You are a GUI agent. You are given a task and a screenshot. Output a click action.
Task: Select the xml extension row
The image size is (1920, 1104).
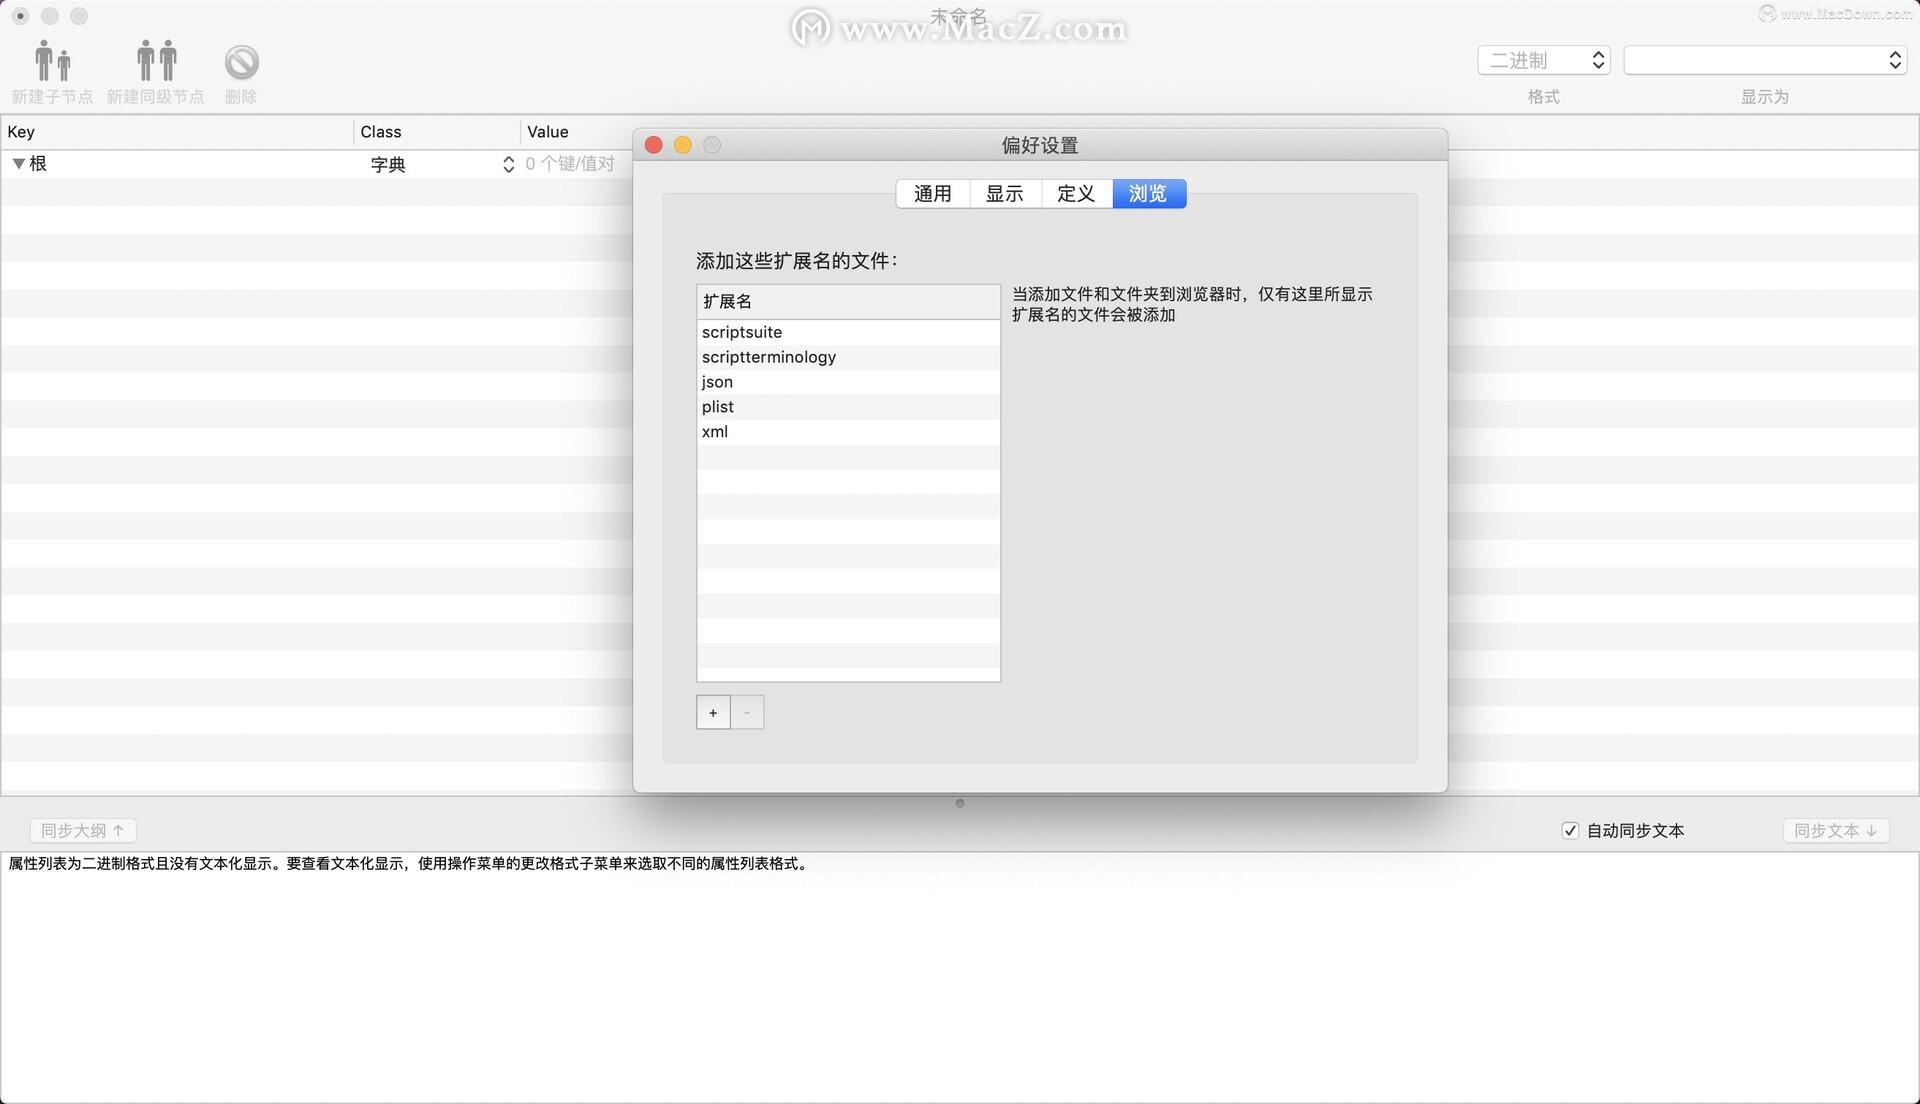tap(848, 432)
